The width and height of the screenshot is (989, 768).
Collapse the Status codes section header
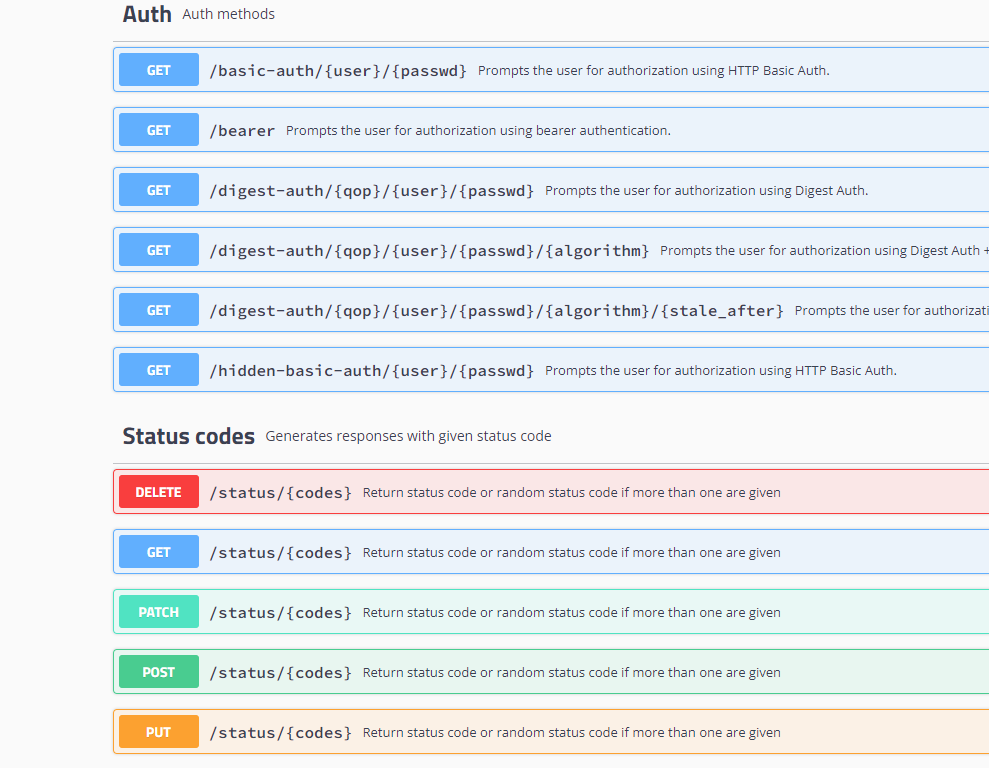188,436
